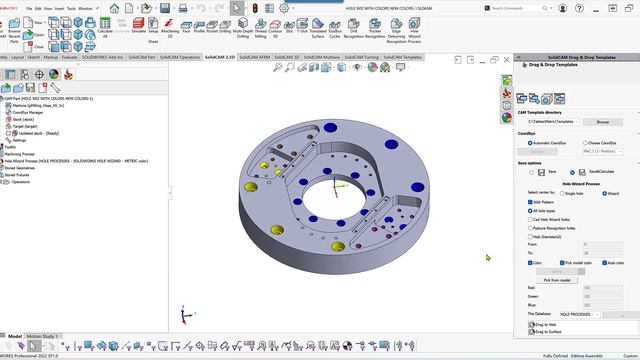Toggle the With Pattern checkbox
Viewport: 640px width, 360px height.
pos(530,202)
